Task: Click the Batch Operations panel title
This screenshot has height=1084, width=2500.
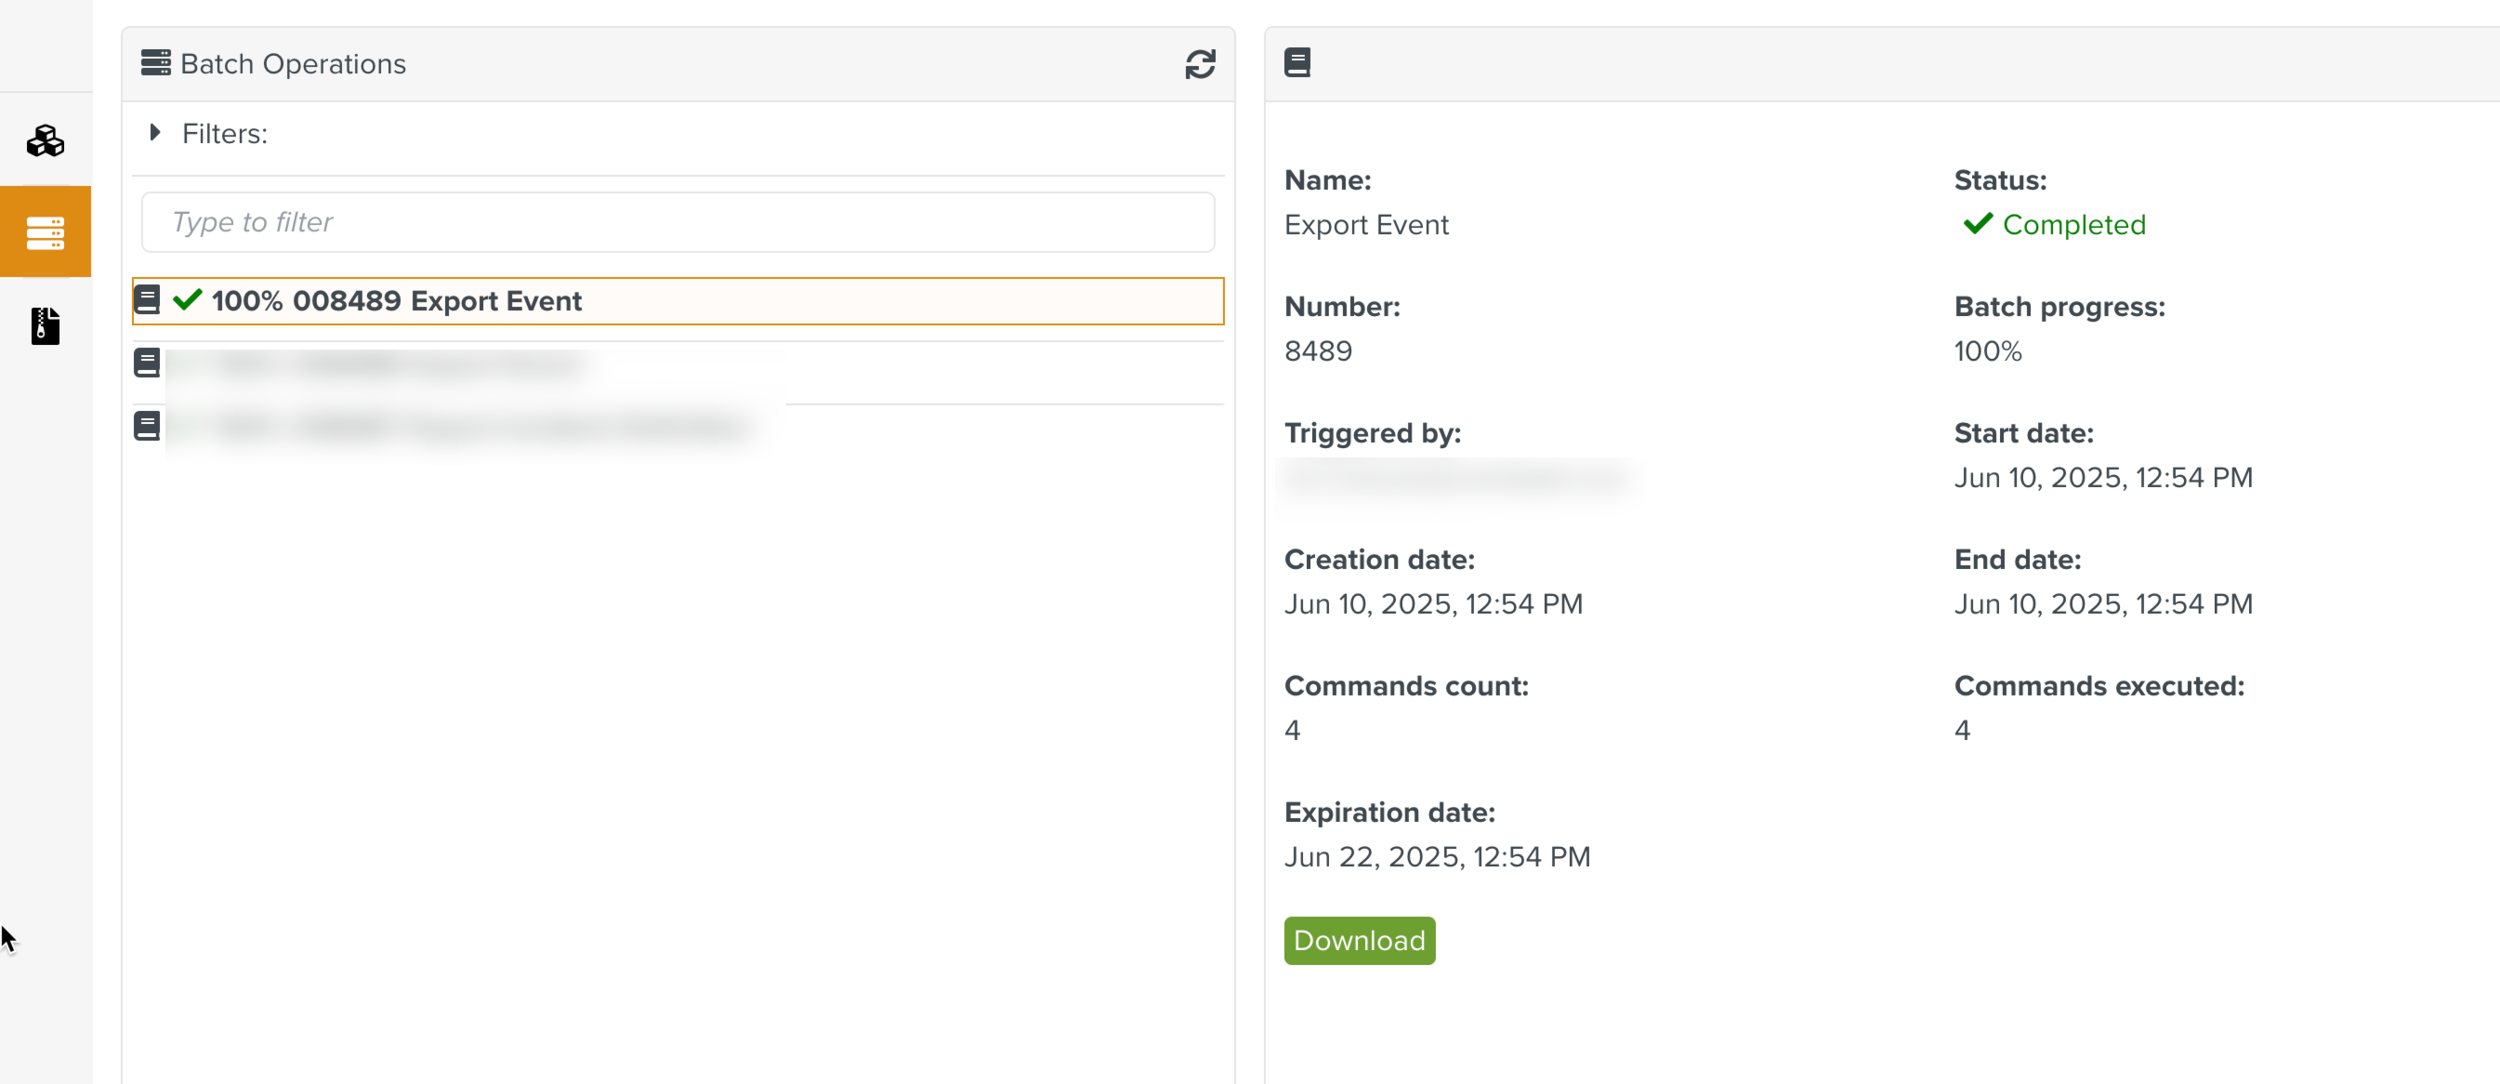Action: [x=292, y=64]
